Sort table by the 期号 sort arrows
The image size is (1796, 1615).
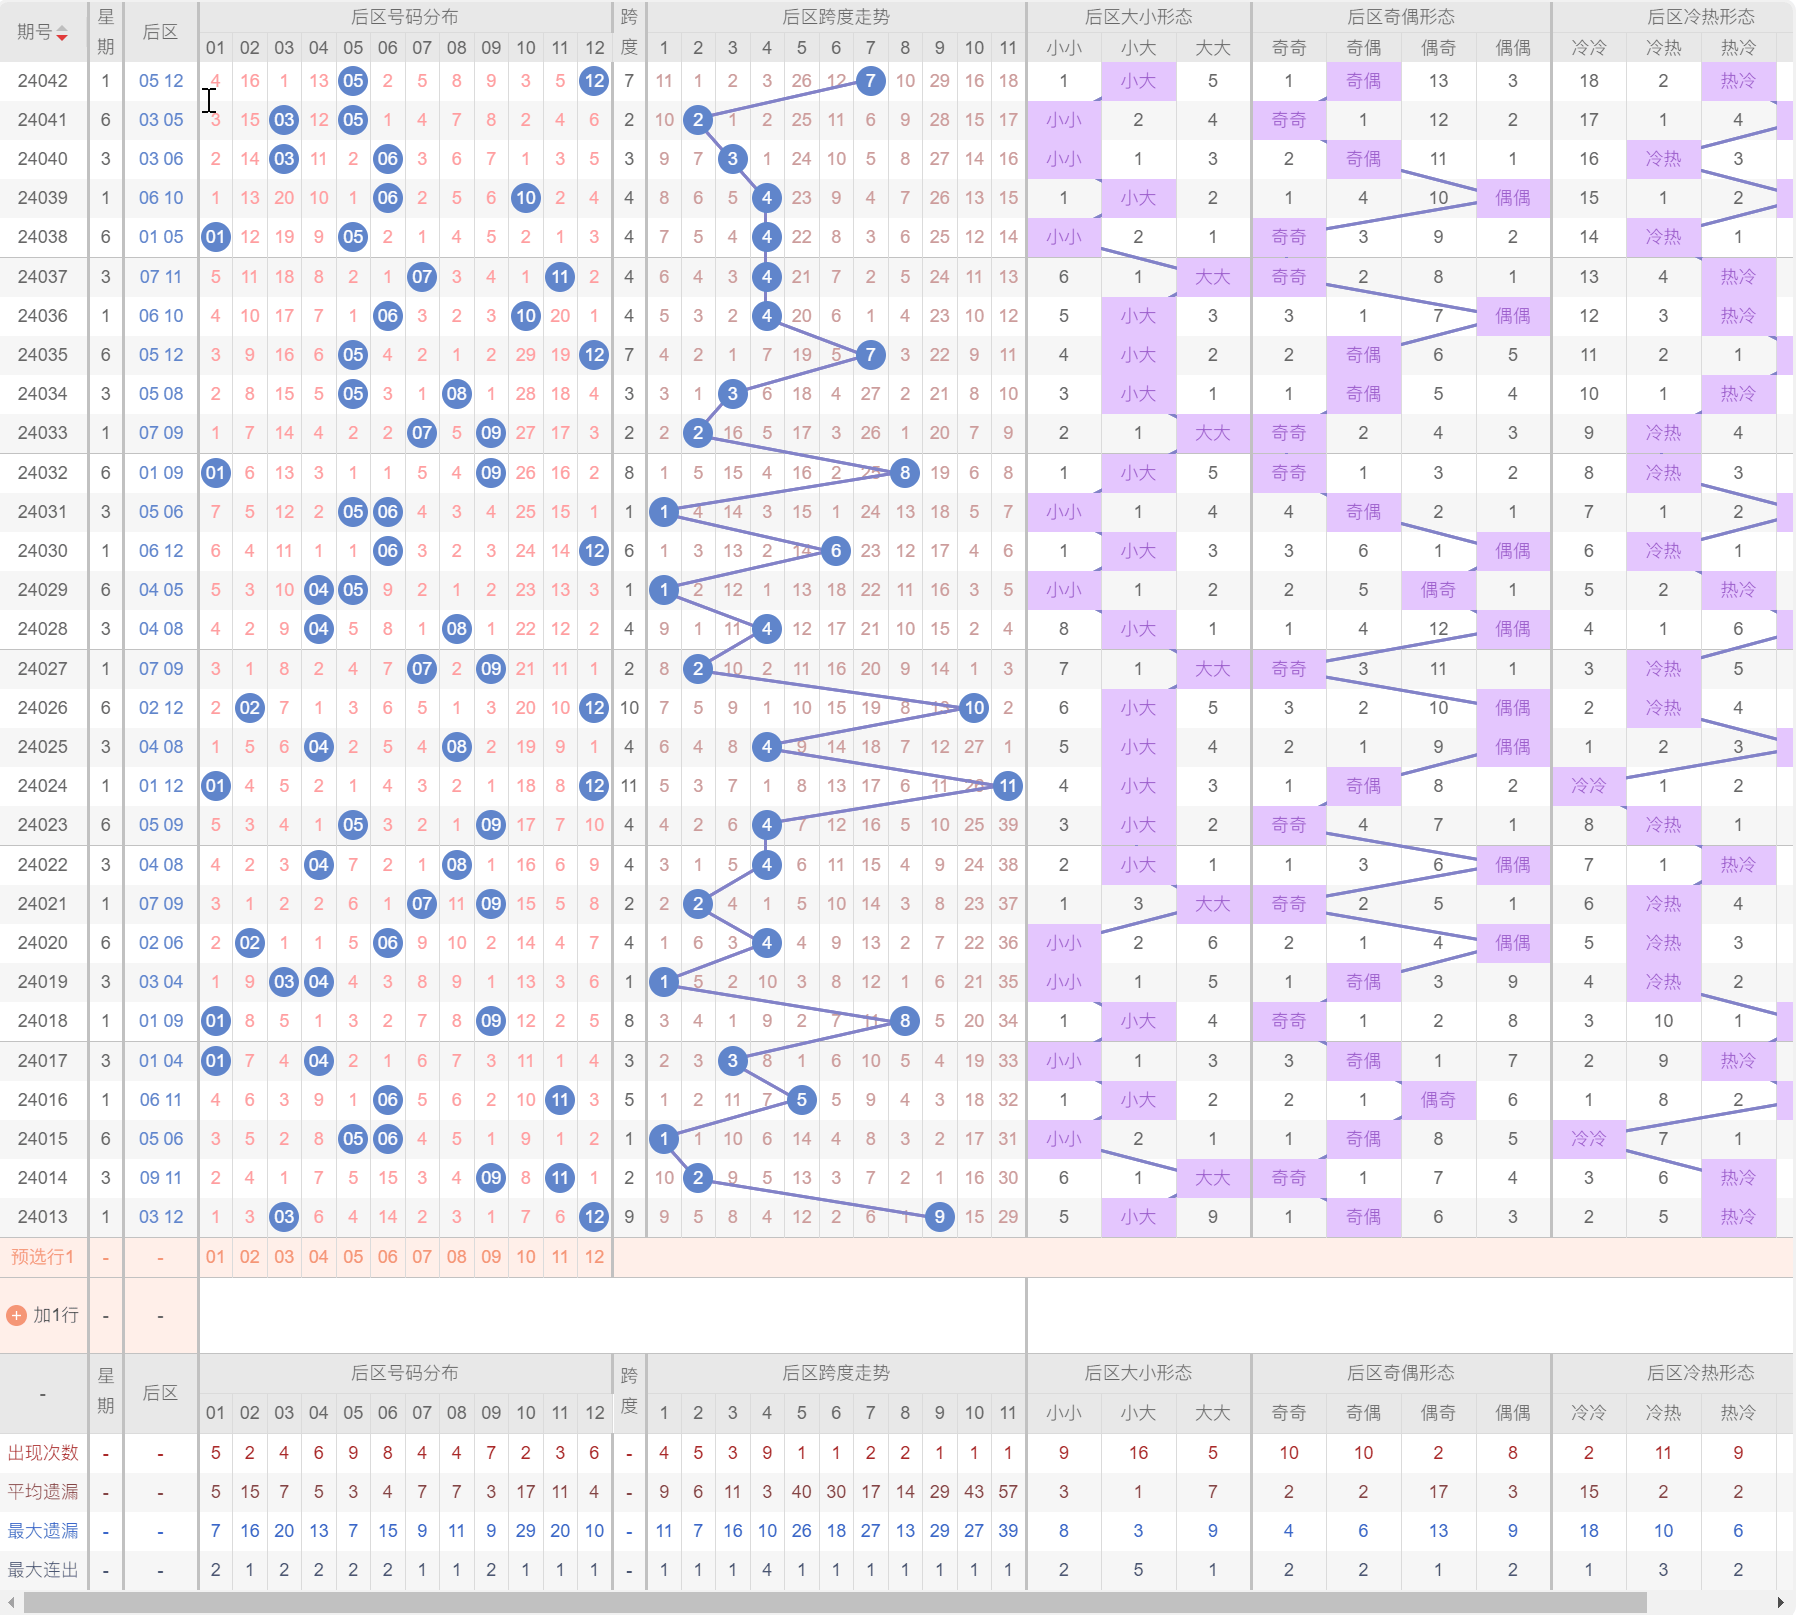(62, 33)
